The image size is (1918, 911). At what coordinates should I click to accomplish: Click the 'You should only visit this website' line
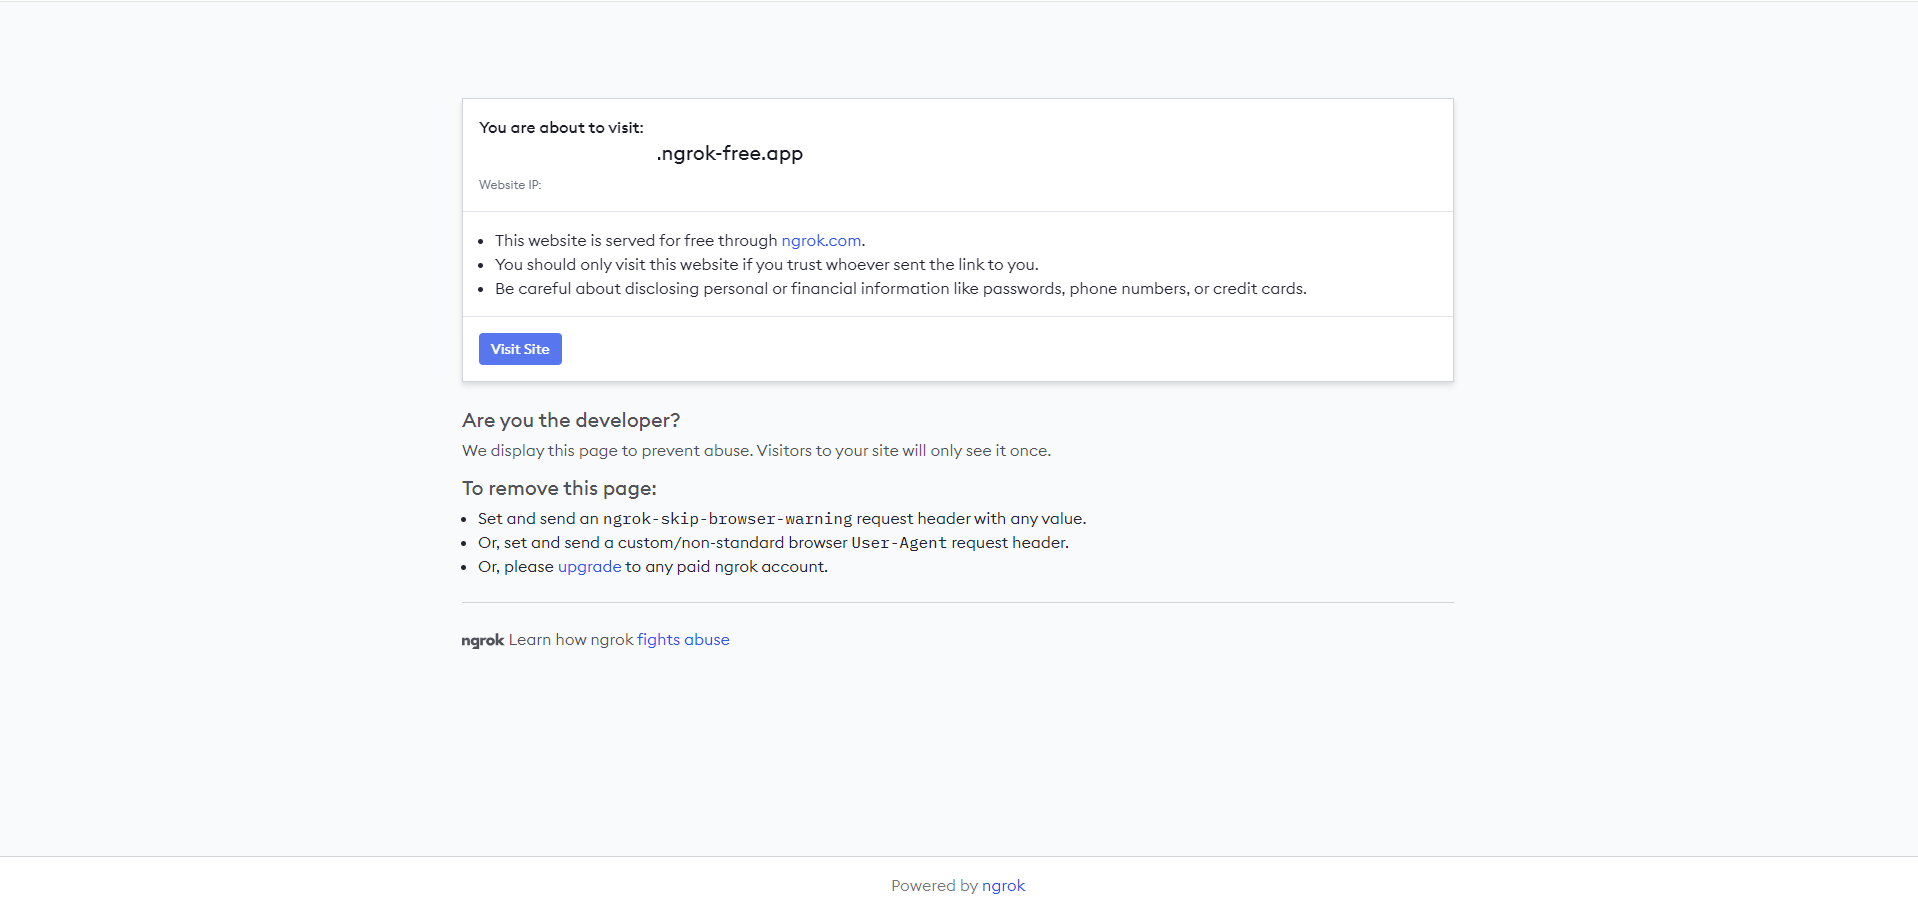[767, 265]
